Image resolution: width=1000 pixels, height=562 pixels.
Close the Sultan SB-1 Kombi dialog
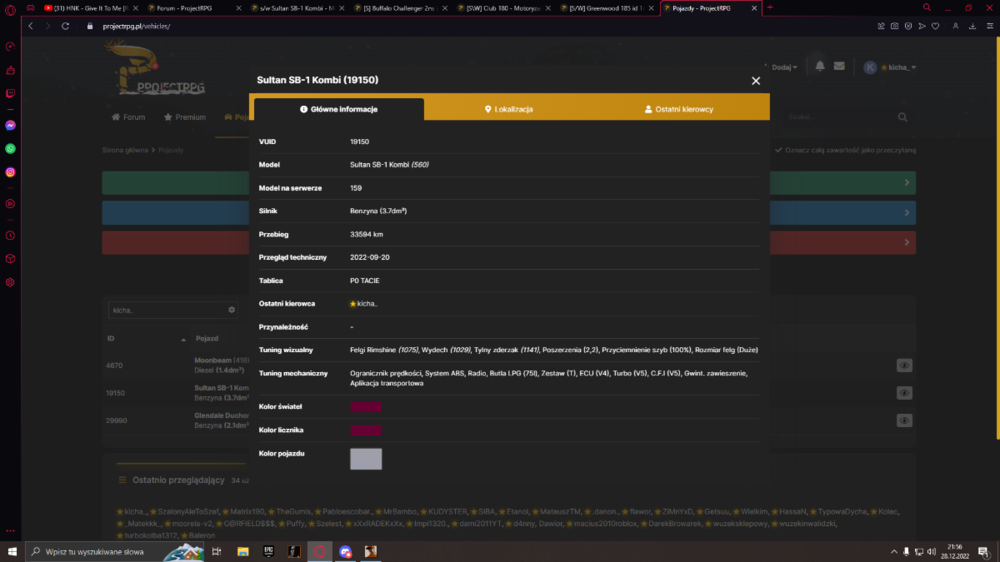756,81
